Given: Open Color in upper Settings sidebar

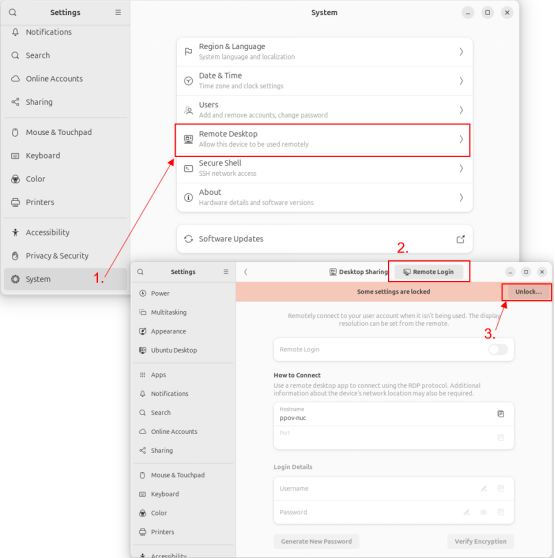Looking at the screenshot, I should [x=65, y=179].
